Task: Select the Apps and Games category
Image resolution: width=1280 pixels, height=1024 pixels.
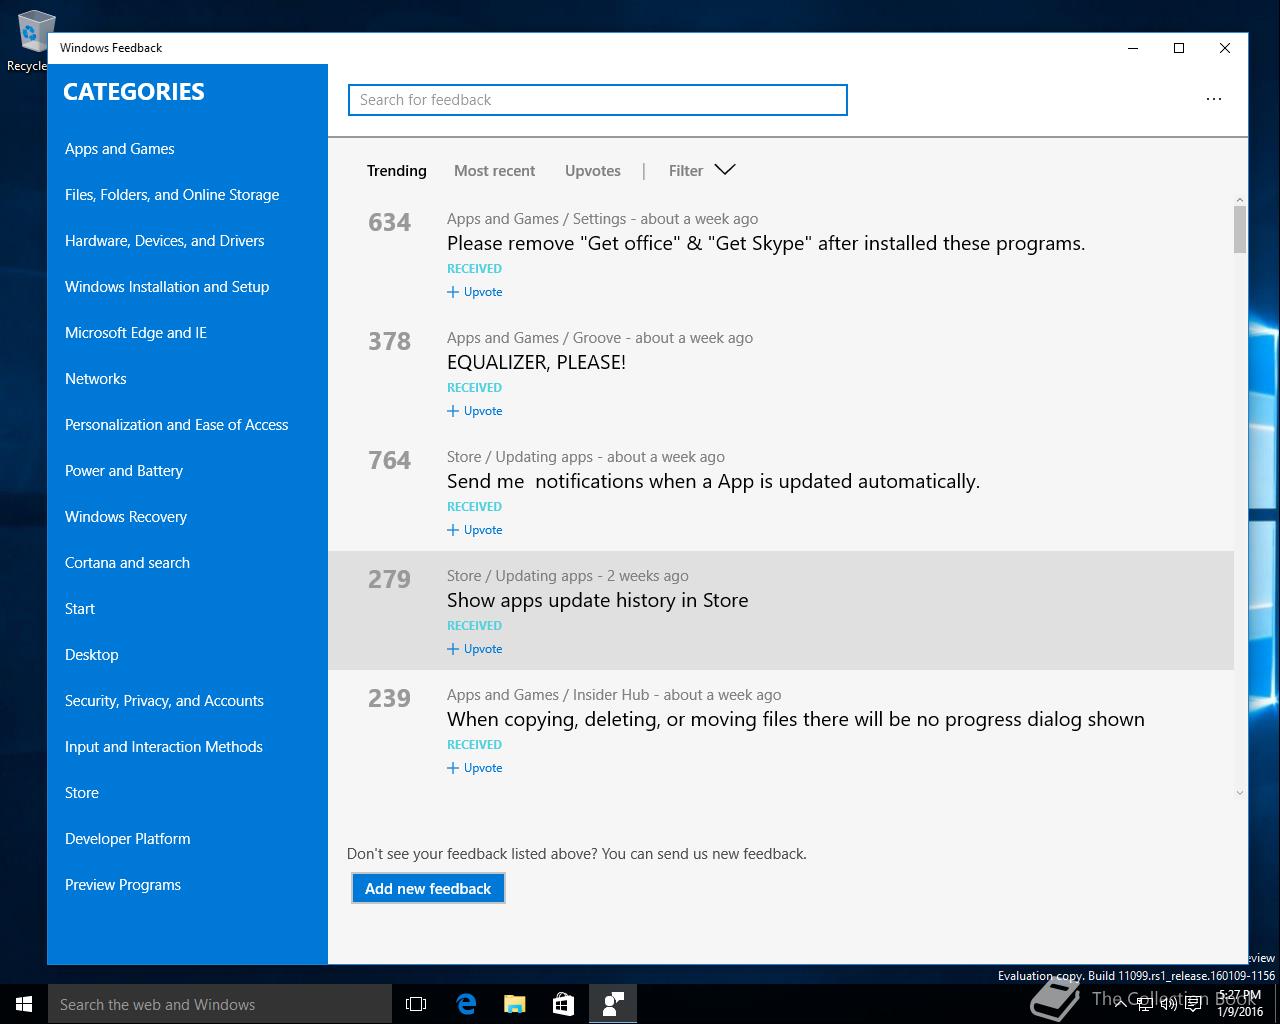Action: 119,149
